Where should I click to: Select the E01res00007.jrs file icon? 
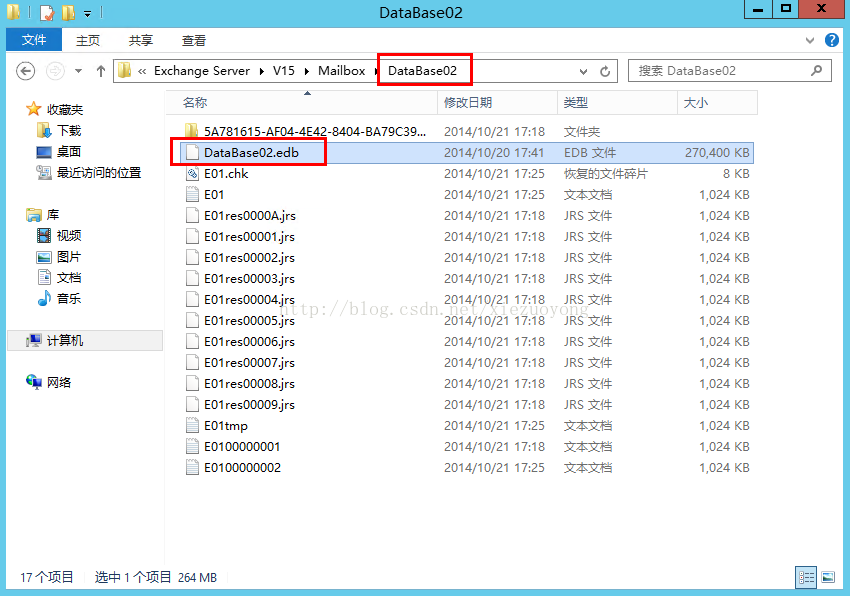coord(192,363)
